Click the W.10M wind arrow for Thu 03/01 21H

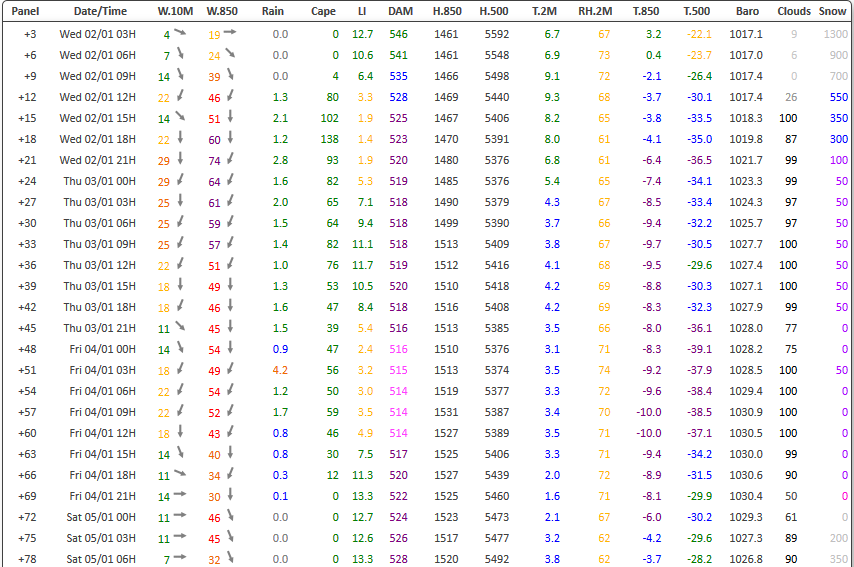(x=180, y=327)
